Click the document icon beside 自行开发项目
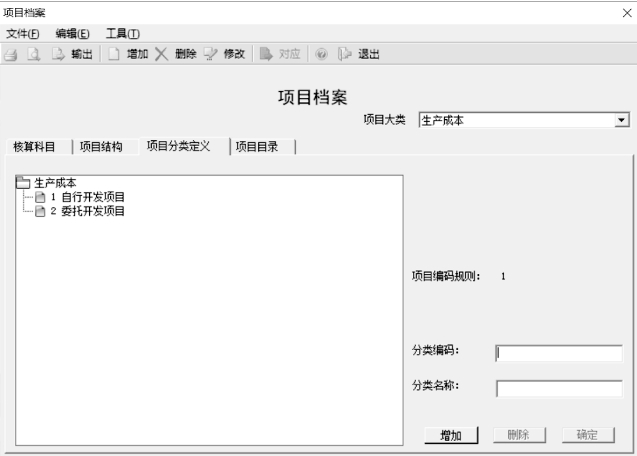 40,197
